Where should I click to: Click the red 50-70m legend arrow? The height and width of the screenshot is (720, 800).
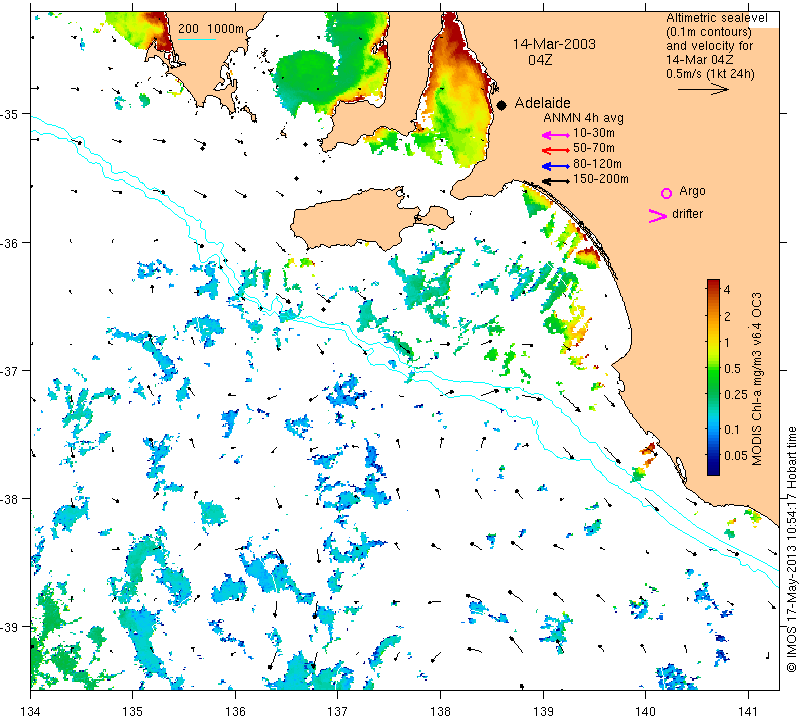tap(555, 150)
